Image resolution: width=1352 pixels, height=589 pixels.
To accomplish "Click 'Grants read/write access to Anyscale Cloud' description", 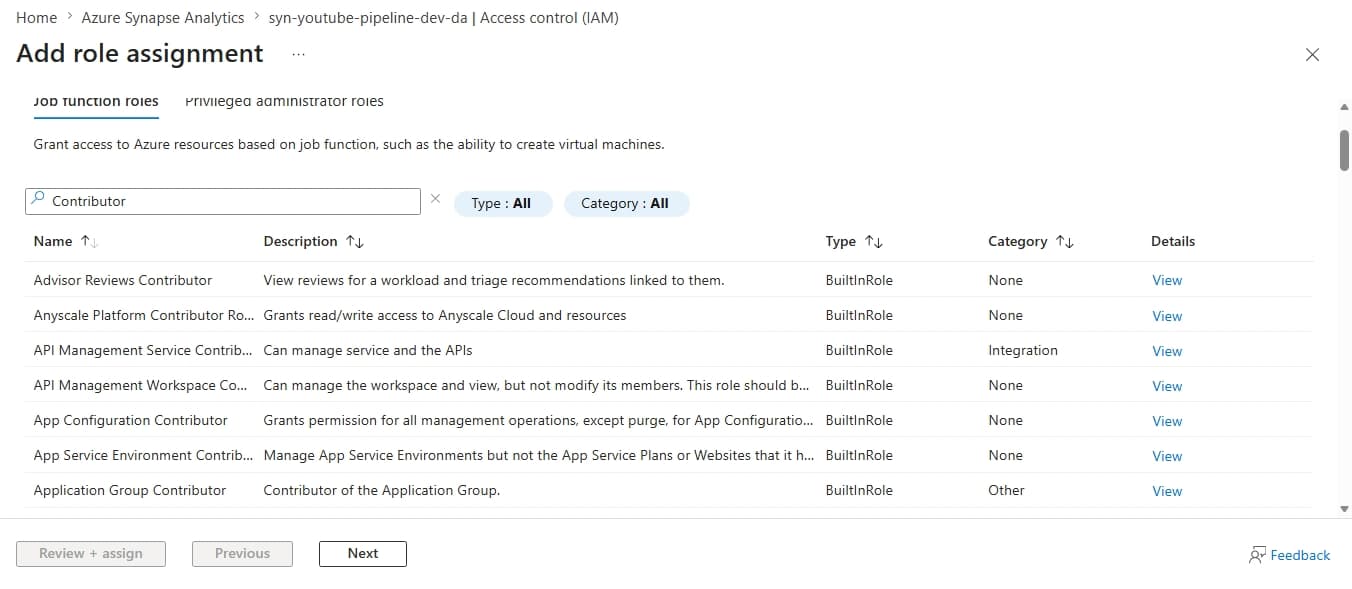I will (444, 315).
